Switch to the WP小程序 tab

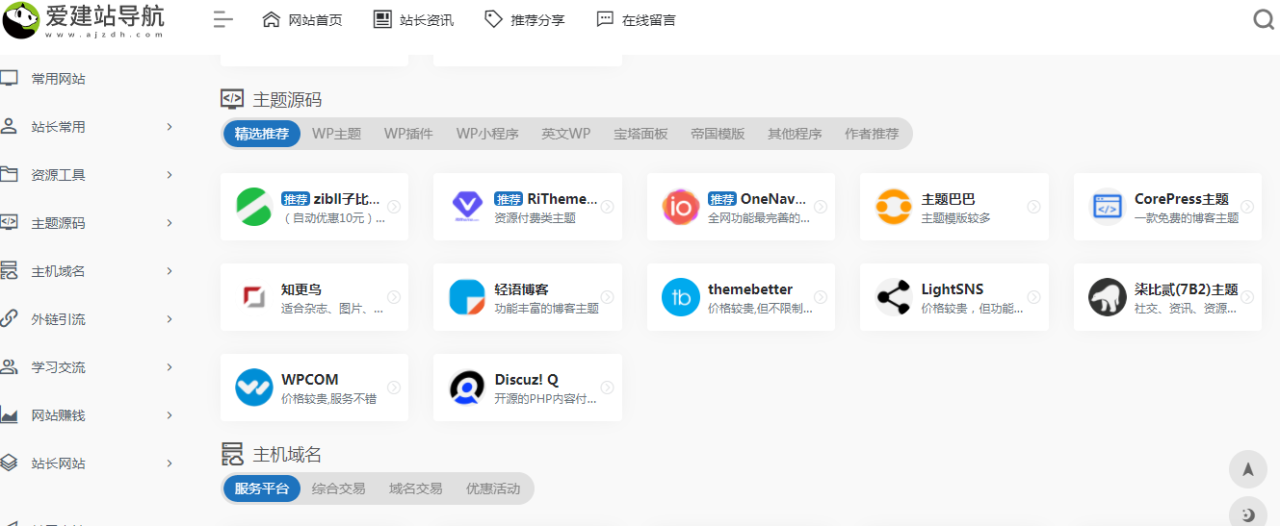coord(487,134)
